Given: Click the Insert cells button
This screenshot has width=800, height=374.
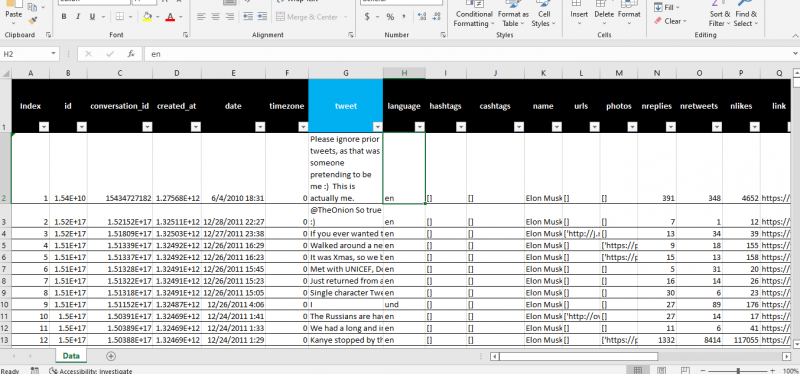Looking at the screenshot, I should click(x=579, y=15).
